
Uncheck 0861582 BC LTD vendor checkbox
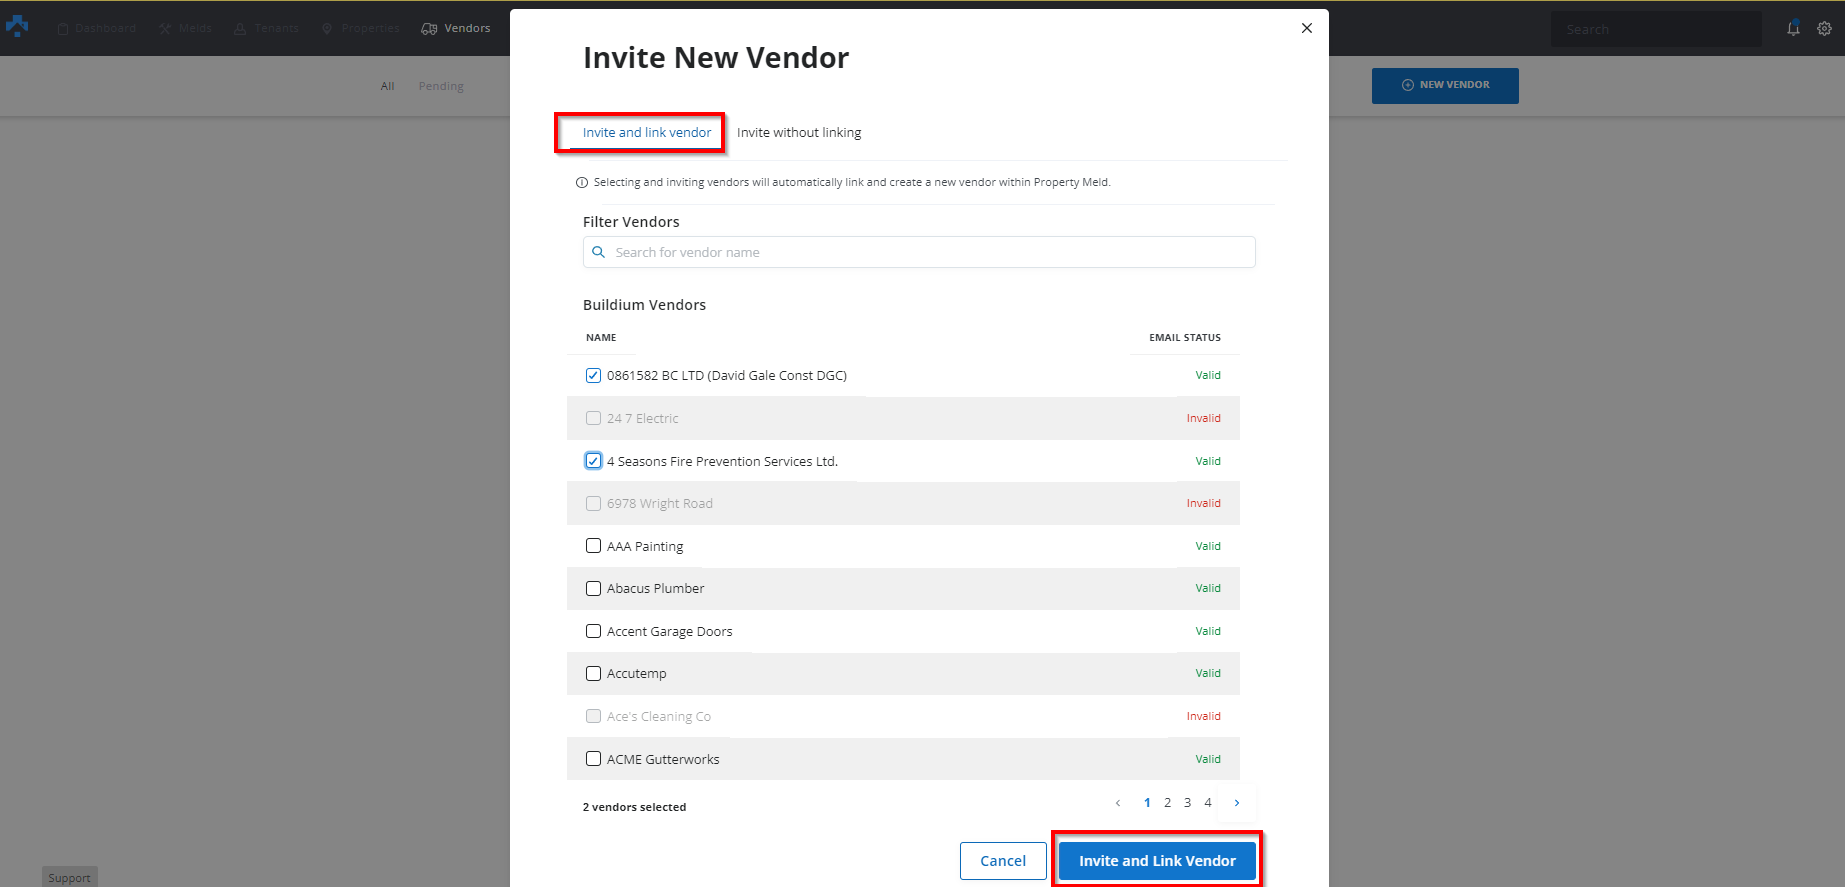click(x=593, y=376)
